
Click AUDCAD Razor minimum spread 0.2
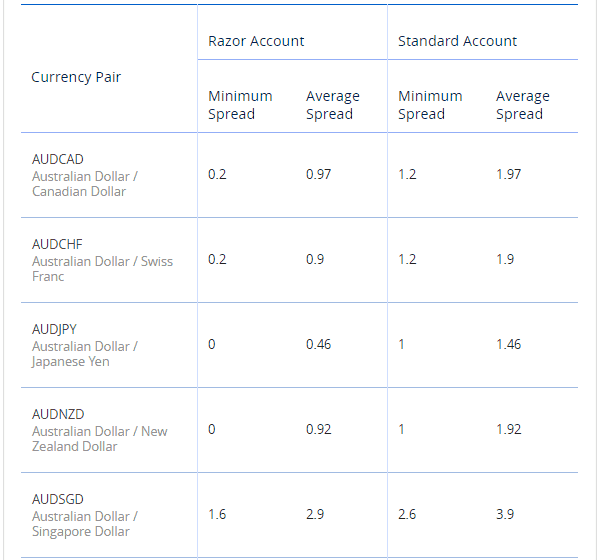217,175
